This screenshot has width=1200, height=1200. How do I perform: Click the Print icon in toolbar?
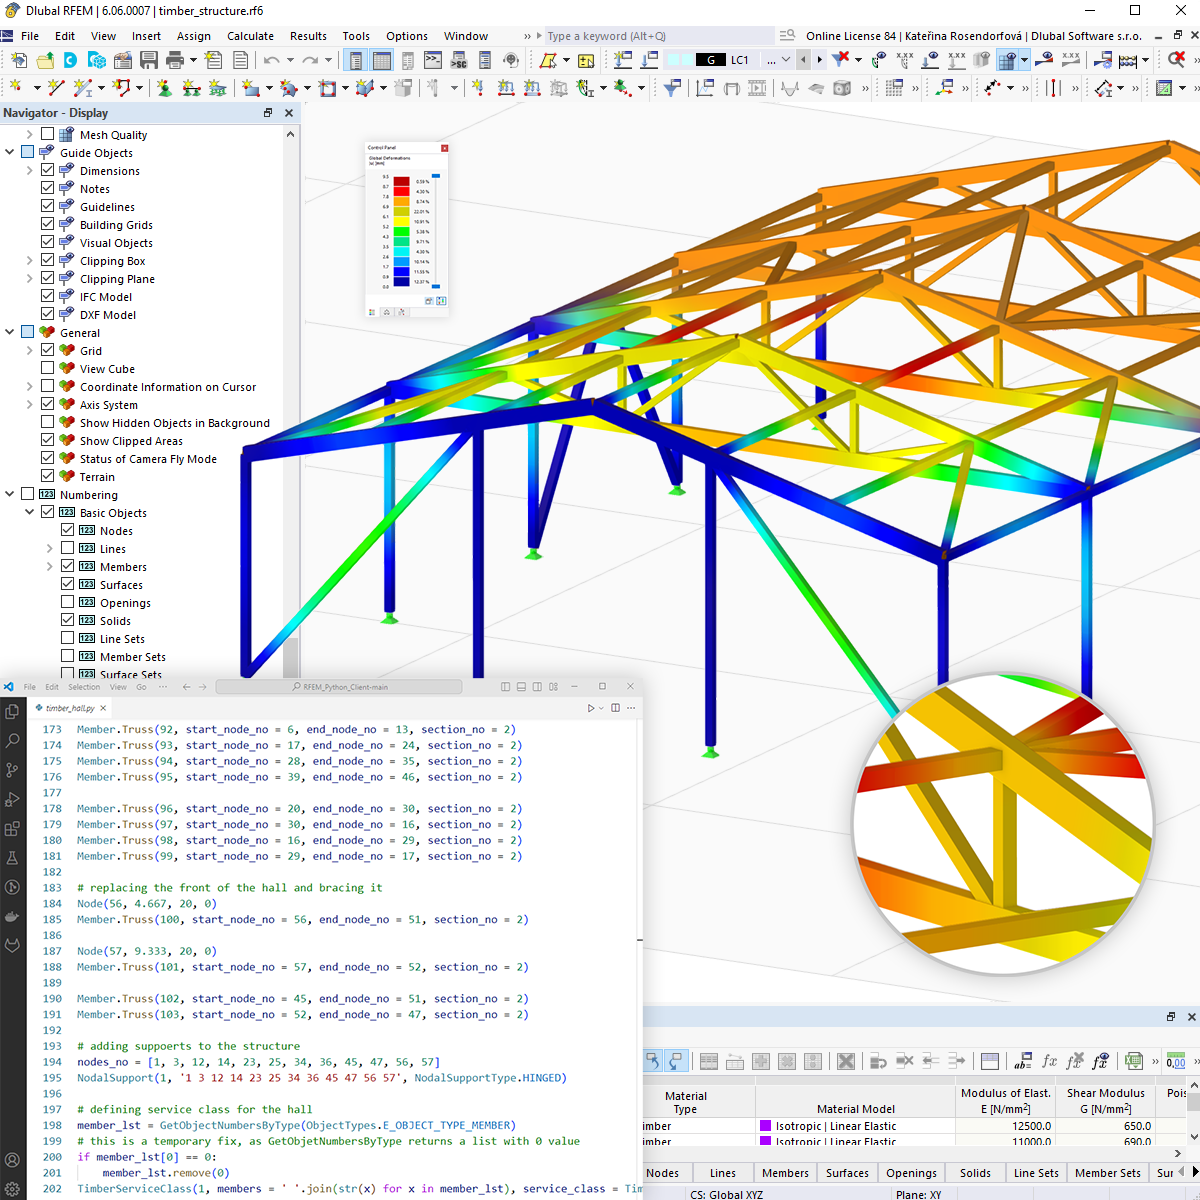coord(175,60)
